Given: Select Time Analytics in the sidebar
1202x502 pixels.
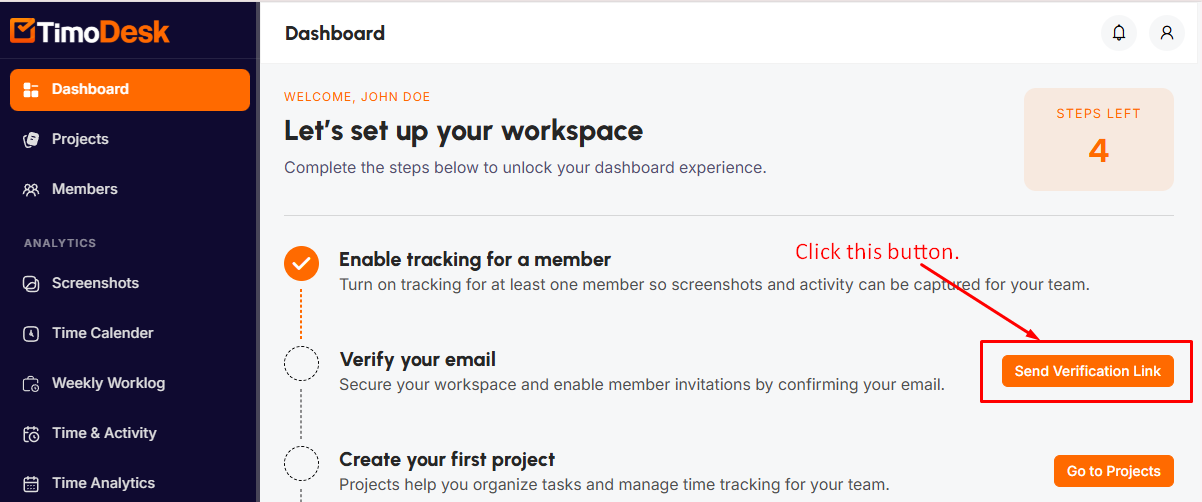Looking at the screenshot, I should pyautogui.click(x=103, y=483).
